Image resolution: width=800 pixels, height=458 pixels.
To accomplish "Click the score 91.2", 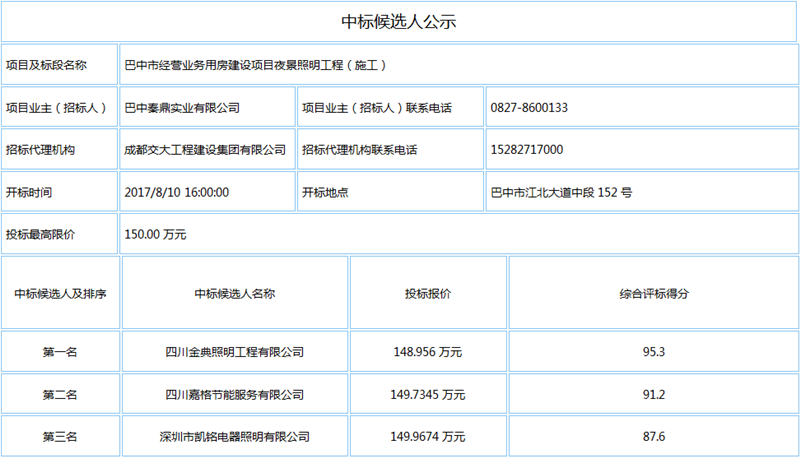I will point(654,394).
